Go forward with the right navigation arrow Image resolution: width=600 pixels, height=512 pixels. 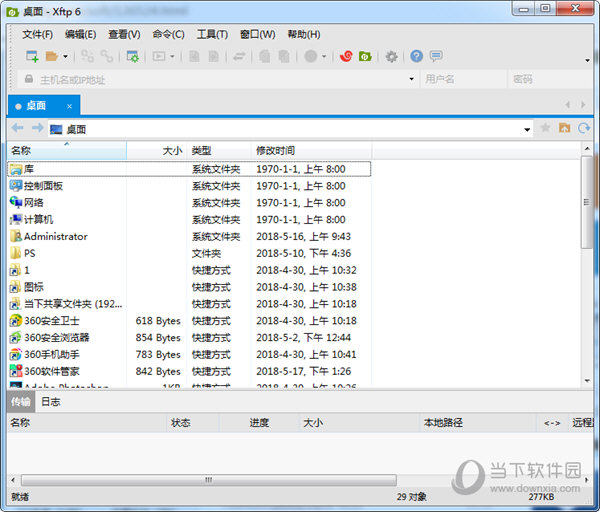click(37, 128)
